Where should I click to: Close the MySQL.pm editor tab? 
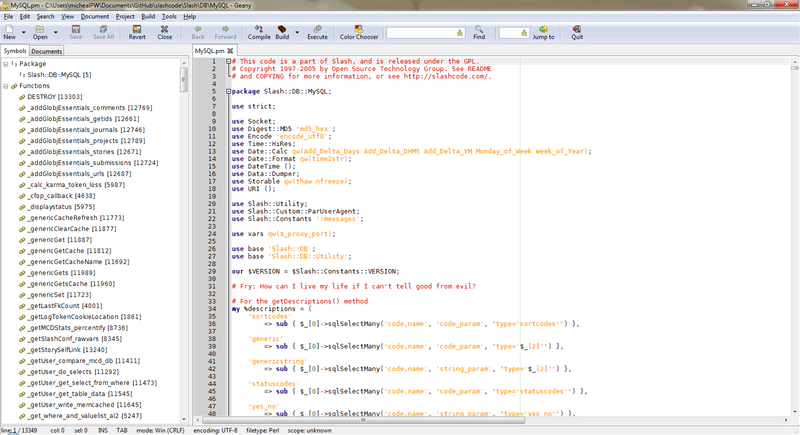pyautogui.click(x=231, y=49)
